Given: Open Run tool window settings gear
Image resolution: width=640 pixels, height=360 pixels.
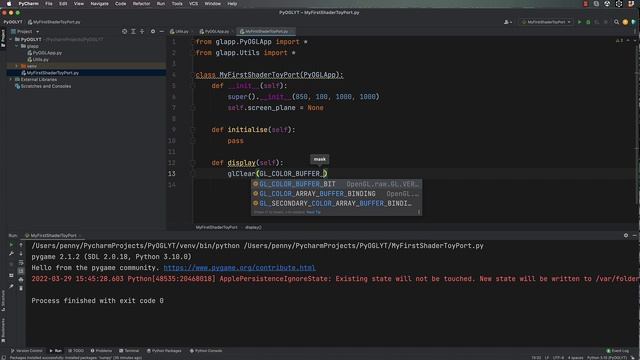Looking at the screenshot, I should [x=626, y=236].
